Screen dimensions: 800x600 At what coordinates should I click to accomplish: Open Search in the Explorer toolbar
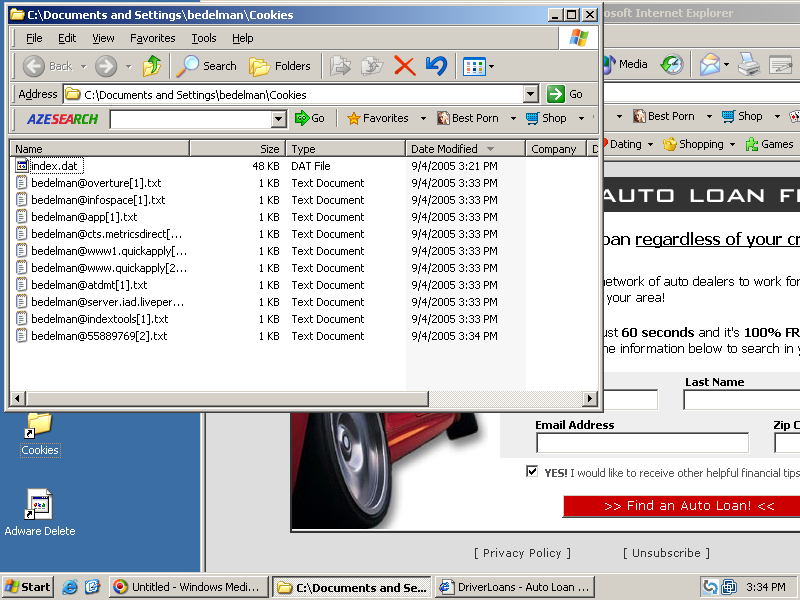tap(207, 66)
